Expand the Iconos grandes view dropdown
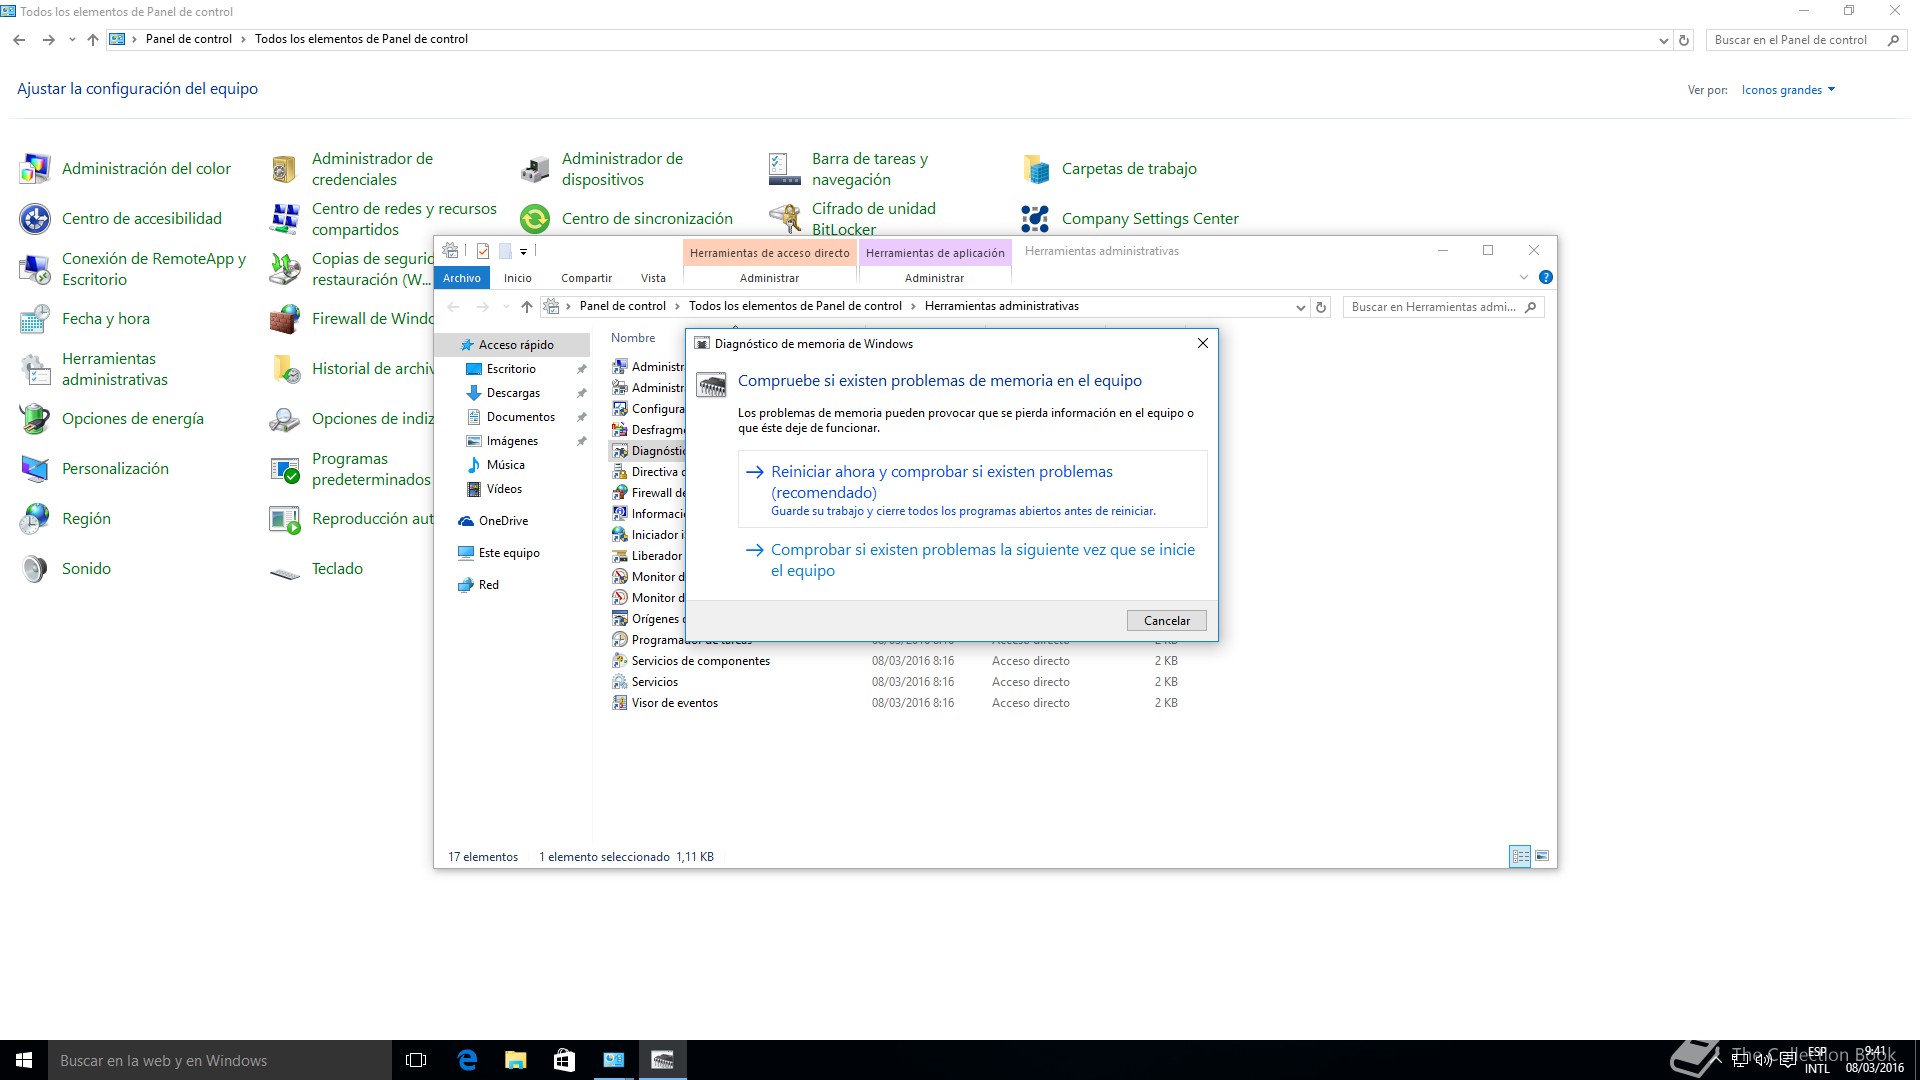 tap(1788, 90)
